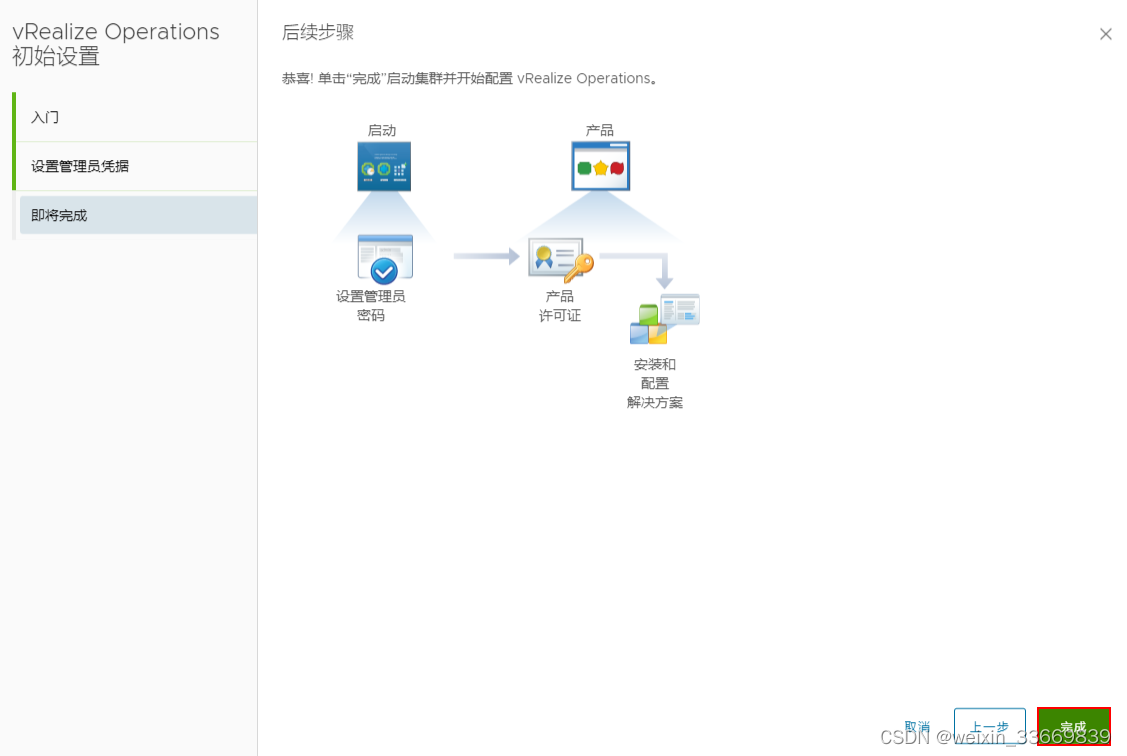This screenshot has height=756, width=1127.
Task: Select the 即将完成 sidebar step
Action: point(138,215)
